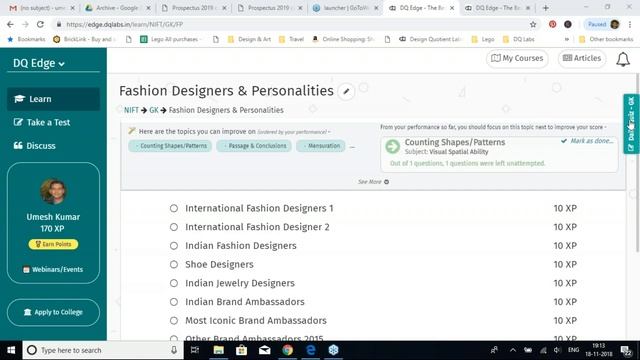Select the Indian Fashion Designers radio button

click(x=174, y=246)
